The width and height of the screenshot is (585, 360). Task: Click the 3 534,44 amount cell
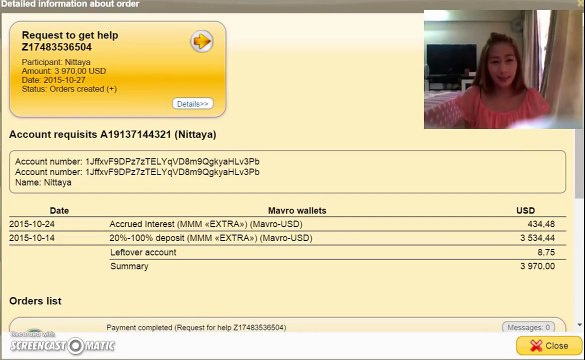[x=538, y=238]
